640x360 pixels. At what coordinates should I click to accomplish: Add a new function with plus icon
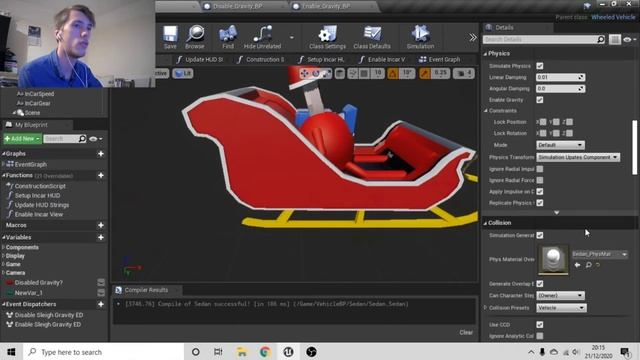pyautogui.click(x=100, y=176)
